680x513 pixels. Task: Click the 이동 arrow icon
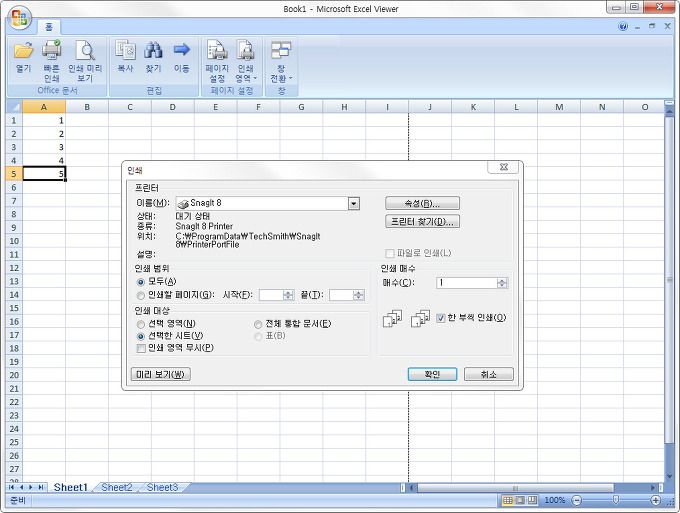(182, 56)
